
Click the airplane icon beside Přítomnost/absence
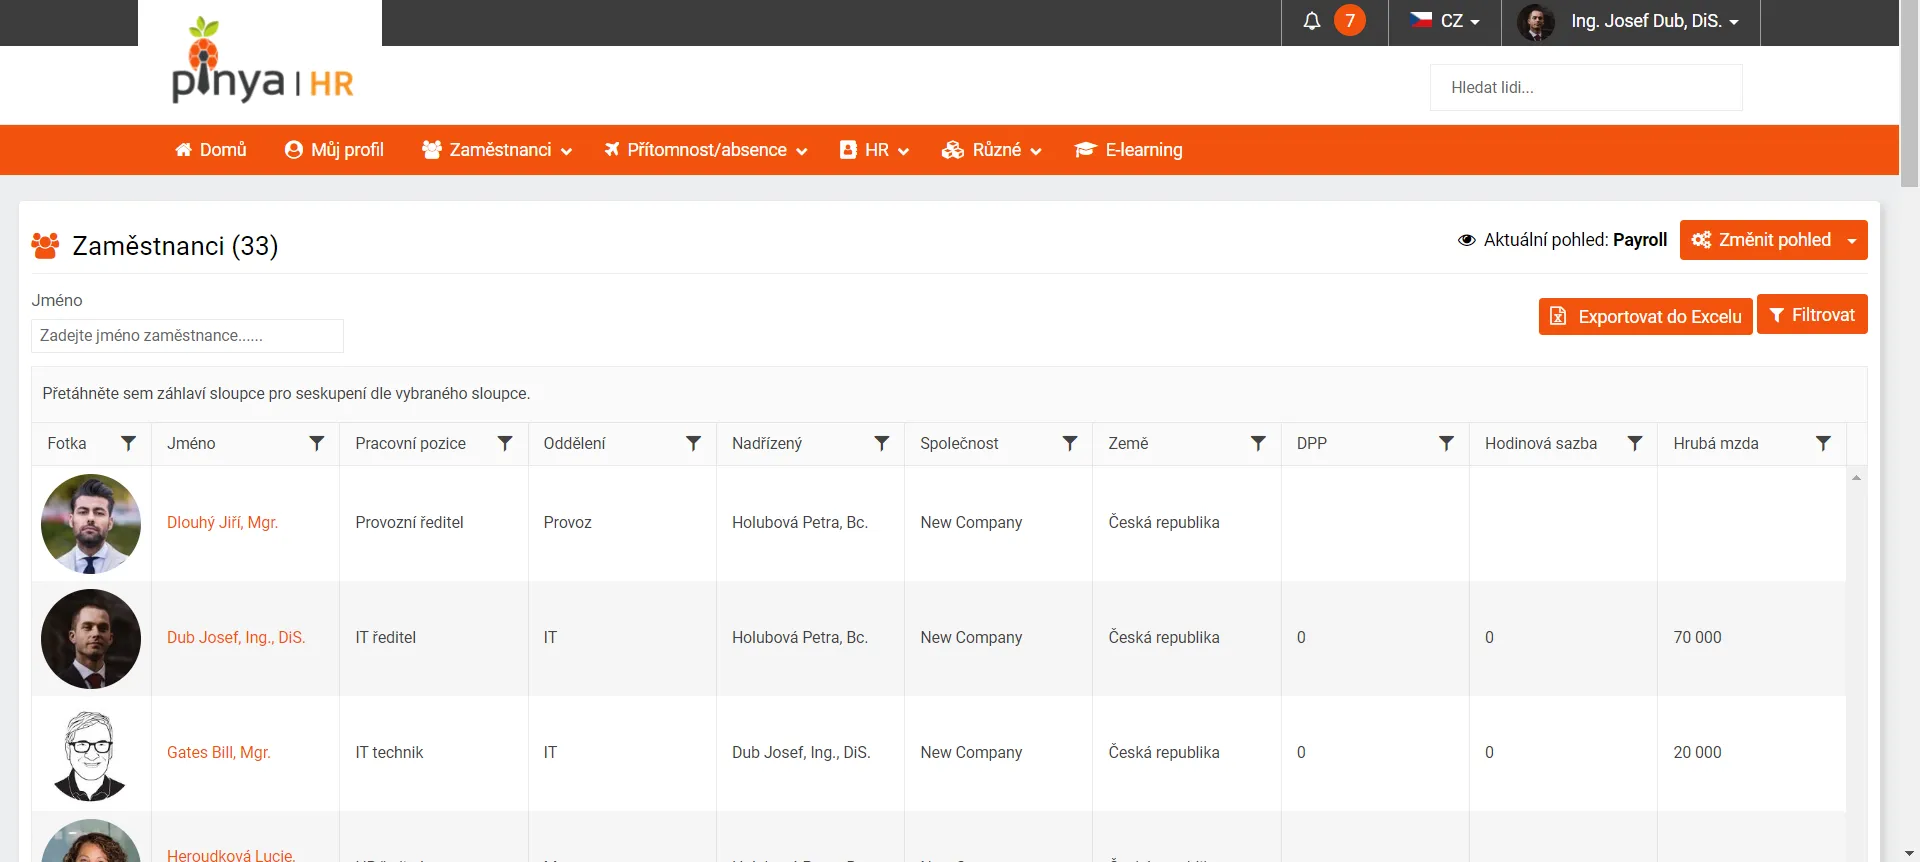point(612,150)
